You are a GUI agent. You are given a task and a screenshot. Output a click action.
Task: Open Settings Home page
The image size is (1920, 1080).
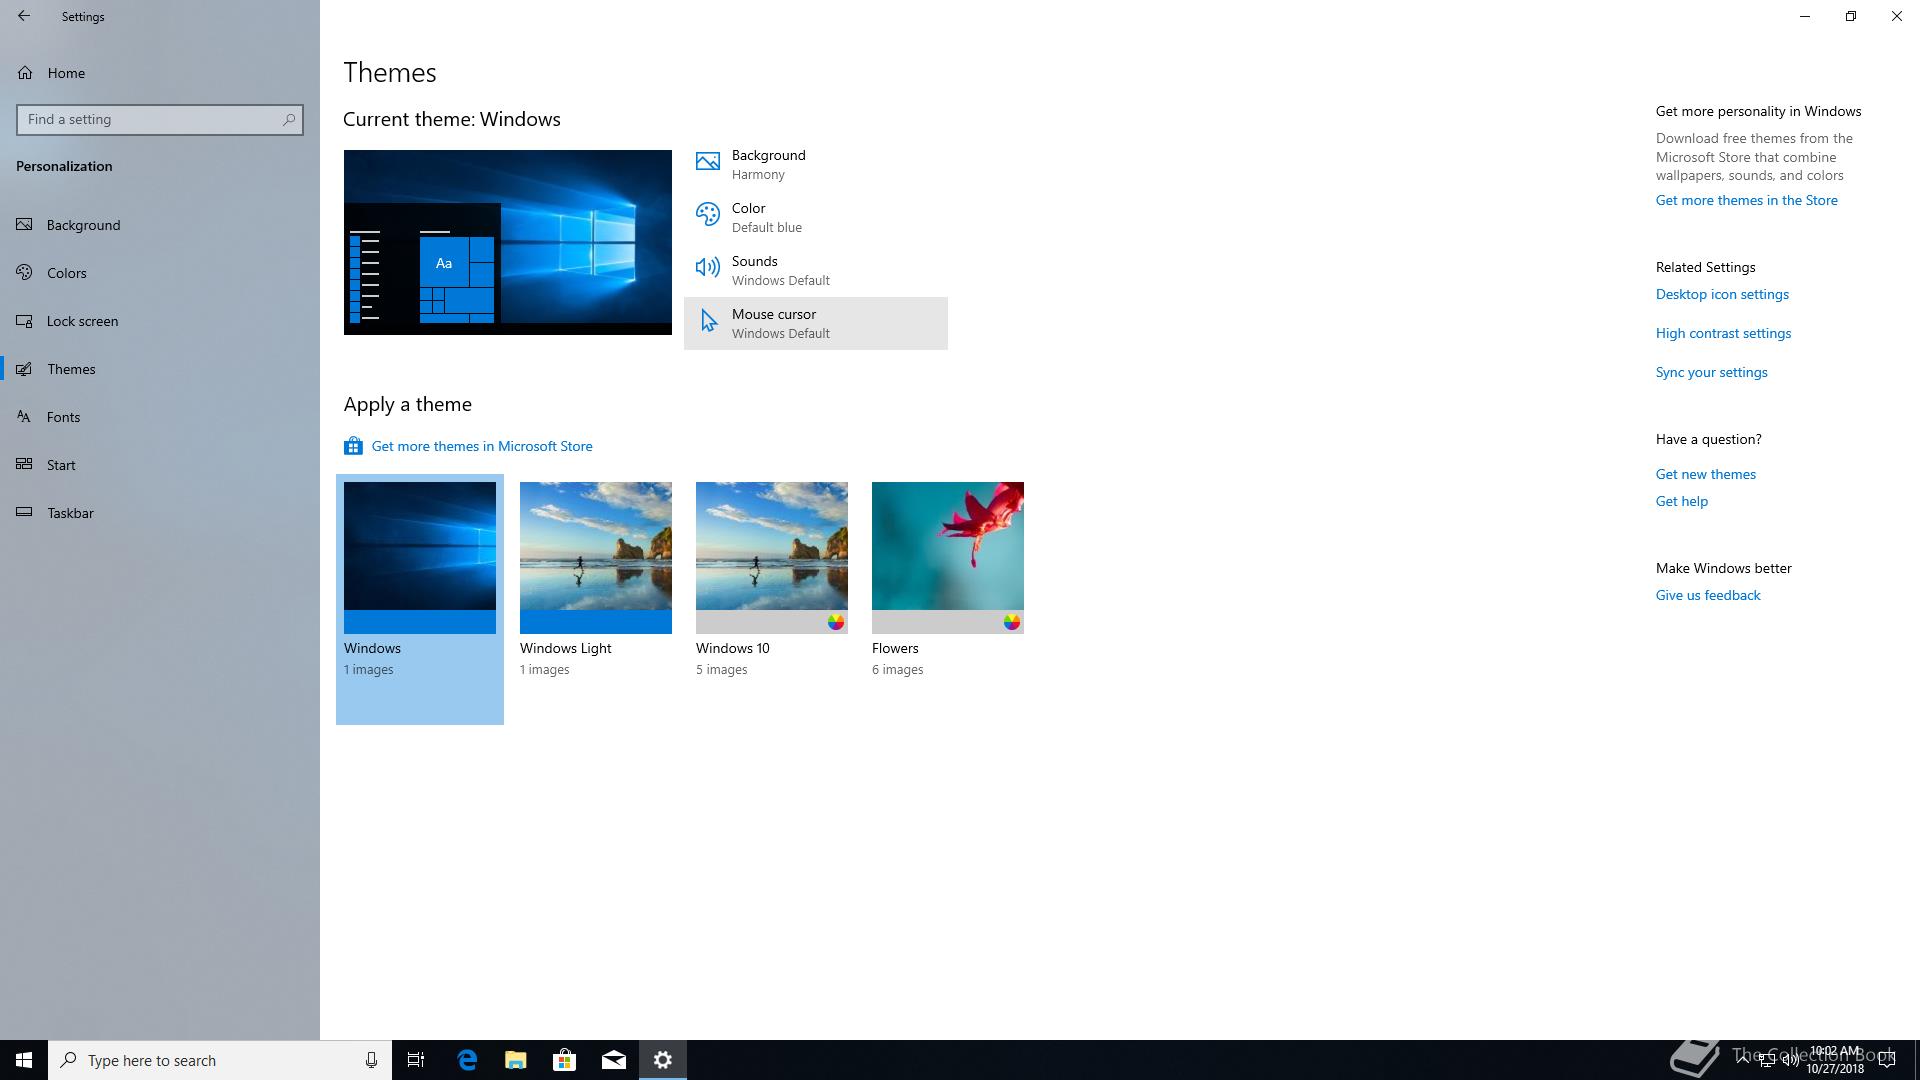click(160, 73)
